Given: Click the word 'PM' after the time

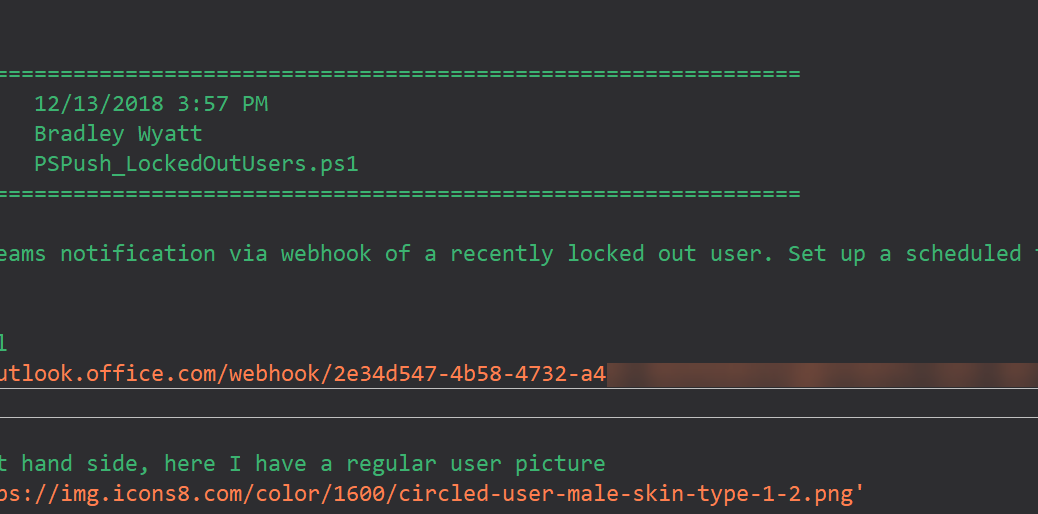Looking at the screenshot, I should pyautogui.click(x=255, y=104).
